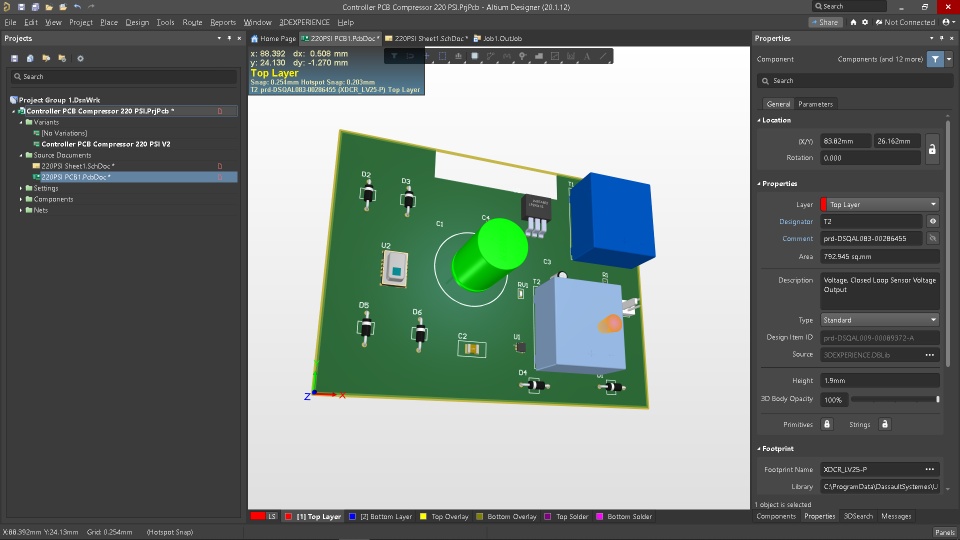Viewport: 960px width, 540px height.
Task: Click the Redo arrow icon
Action: click(91, 7)
